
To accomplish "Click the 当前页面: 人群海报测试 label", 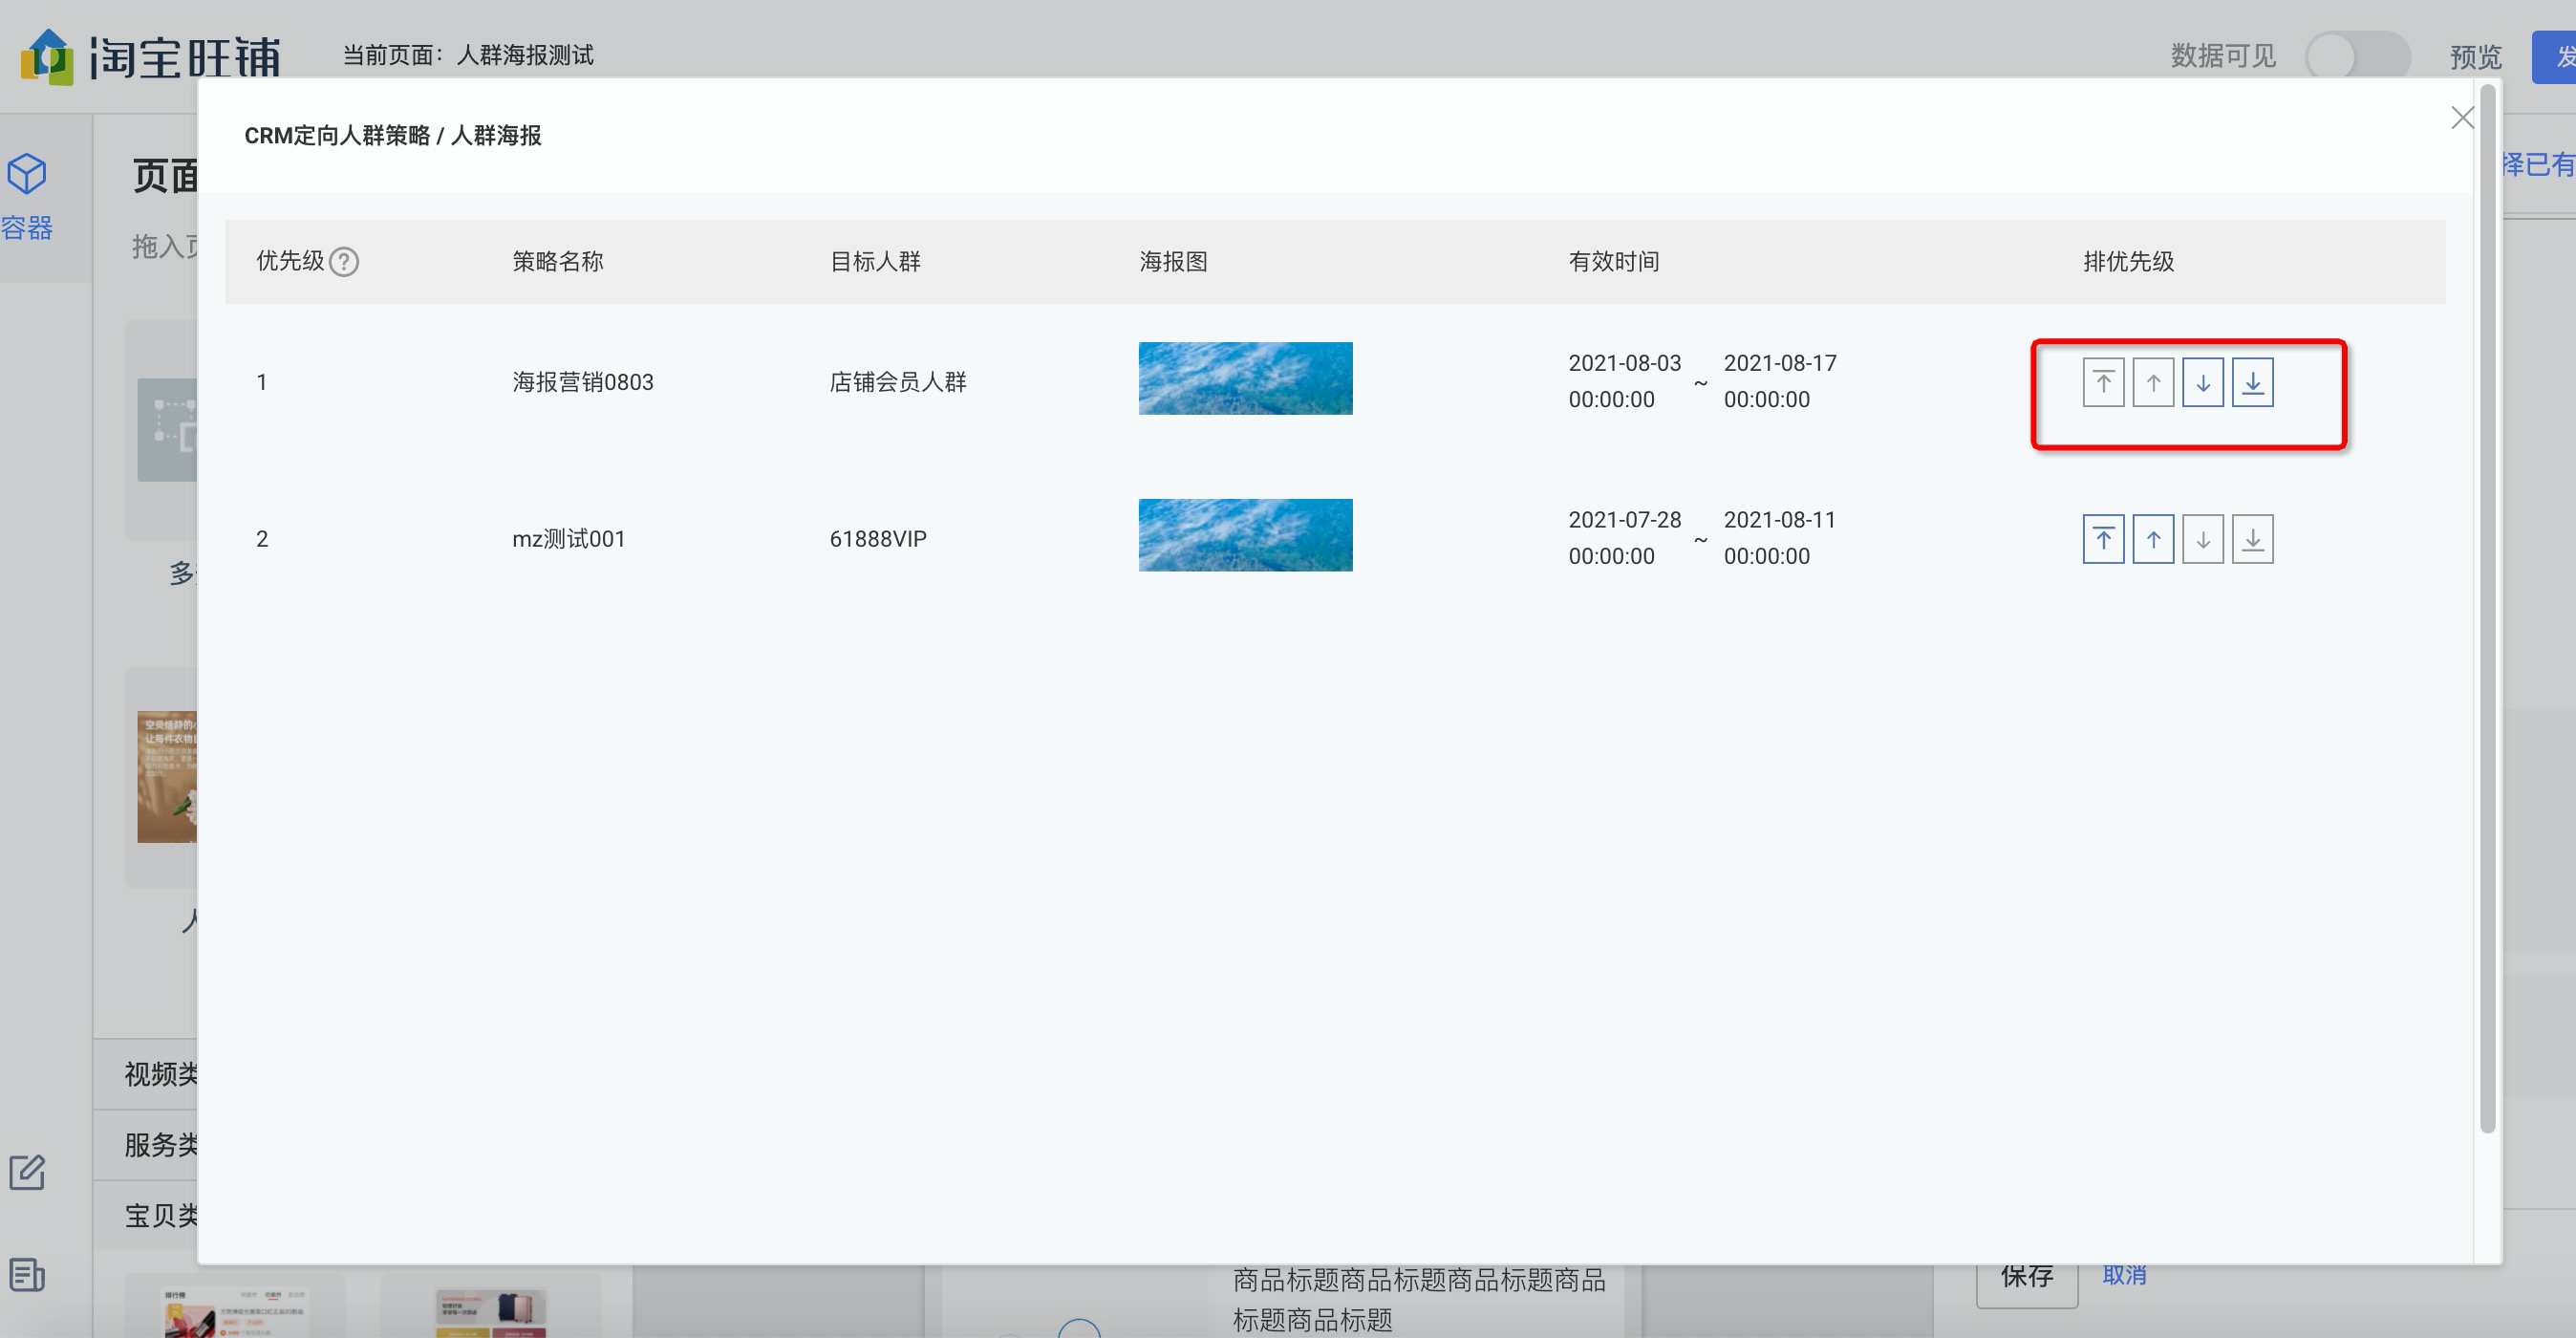I will [x=468, y=55].
